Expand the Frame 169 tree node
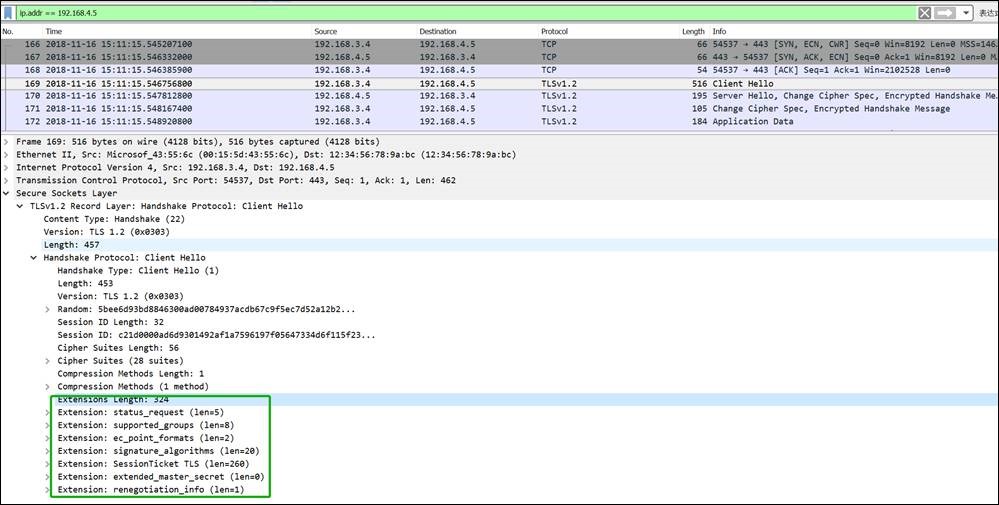Image resolution: width=999 pixels, height=505 pixels. tap(6, 142)
